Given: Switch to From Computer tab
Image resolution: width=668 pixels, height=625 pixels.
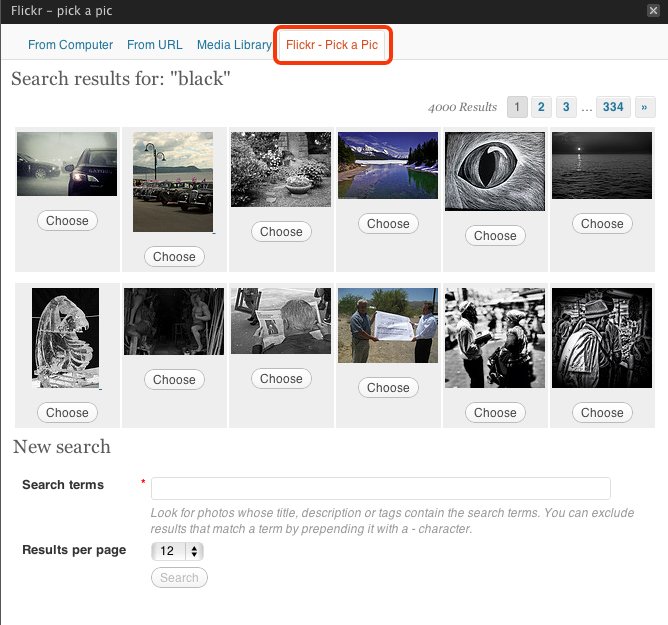Looking at the screenshot, I should pos(70,45).
